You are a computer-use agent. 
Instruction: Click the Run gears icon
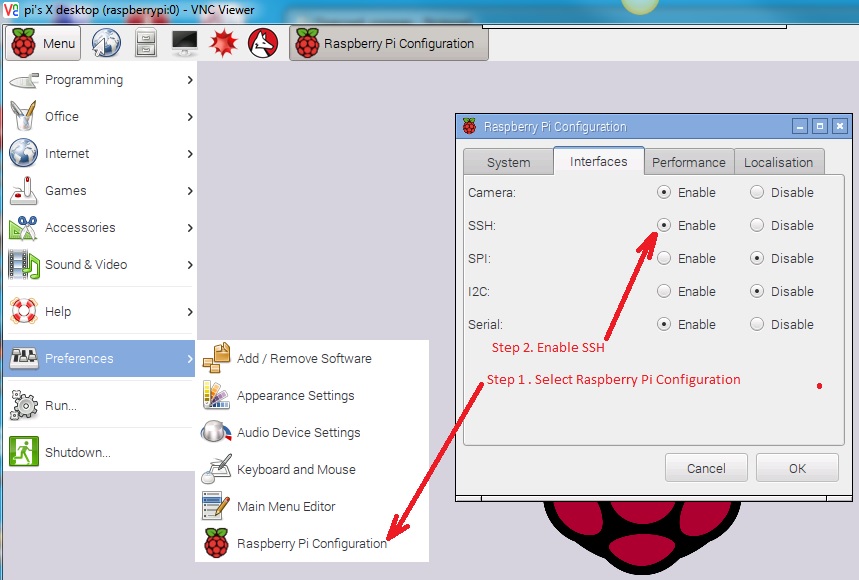click(x=24, y=405)
